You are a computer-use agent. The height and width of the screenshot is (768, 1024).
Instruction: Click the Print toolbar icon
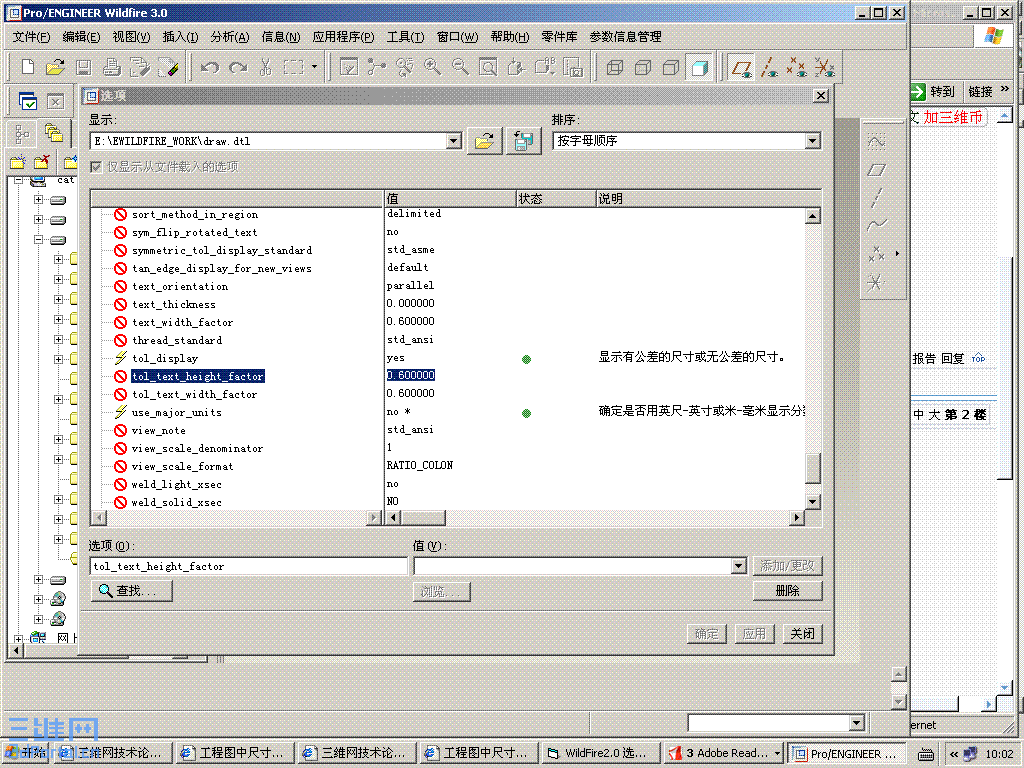click(111, 67)
